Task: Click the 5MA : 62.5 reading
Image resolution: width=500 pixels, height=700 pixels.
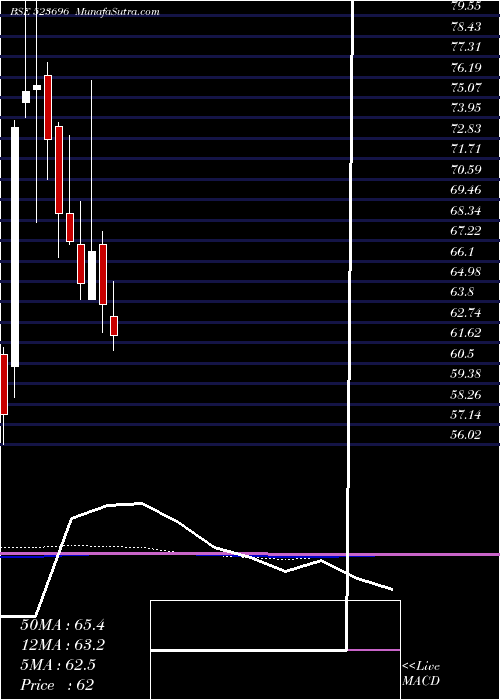Action: (58, 665)
